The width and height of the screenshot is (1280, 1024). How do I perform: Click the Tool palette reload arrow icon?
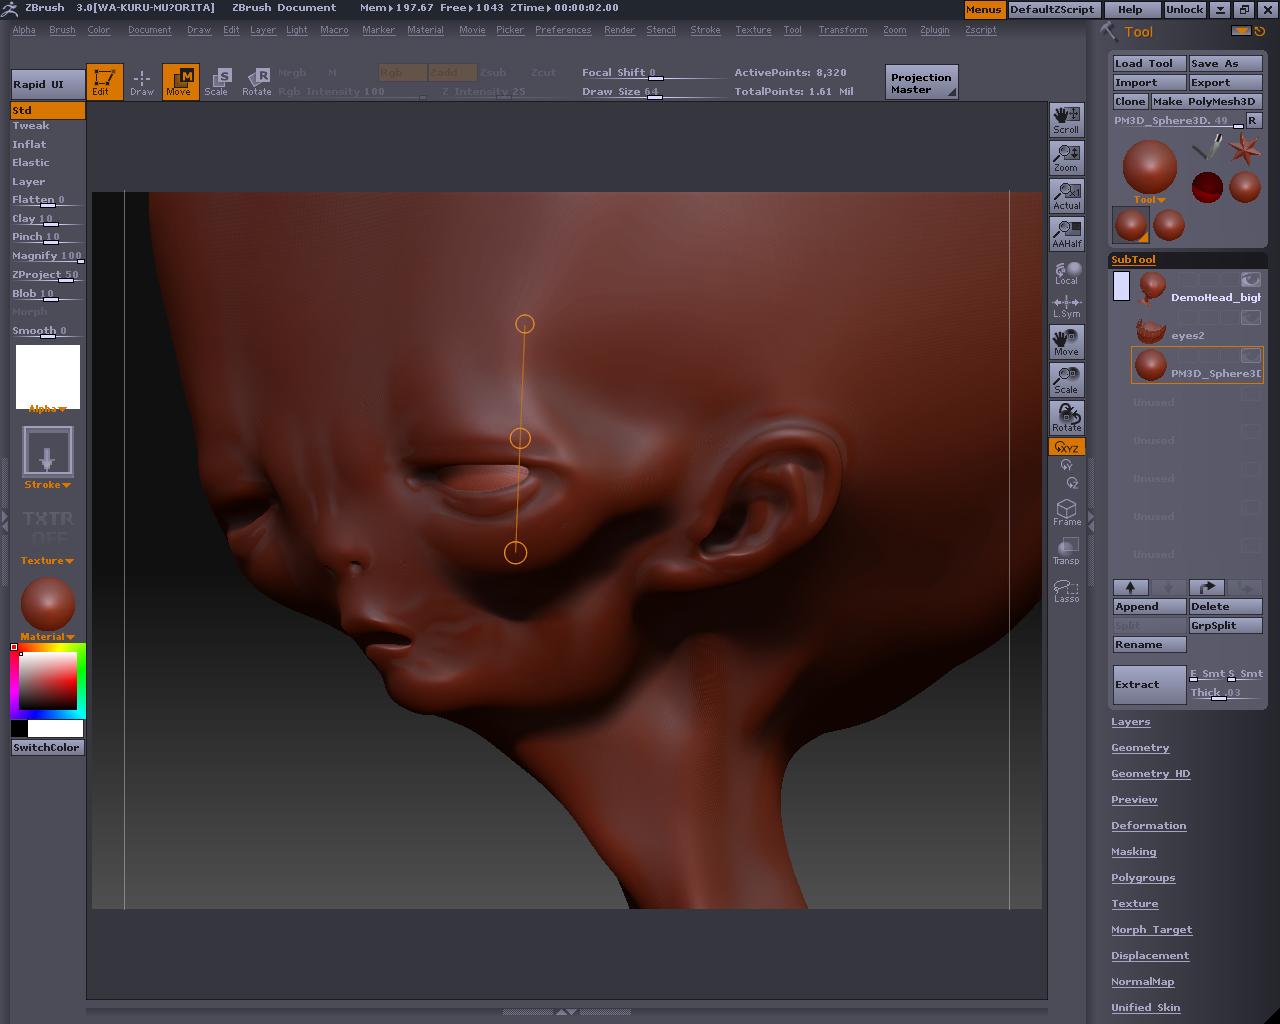coord(1260,31)
